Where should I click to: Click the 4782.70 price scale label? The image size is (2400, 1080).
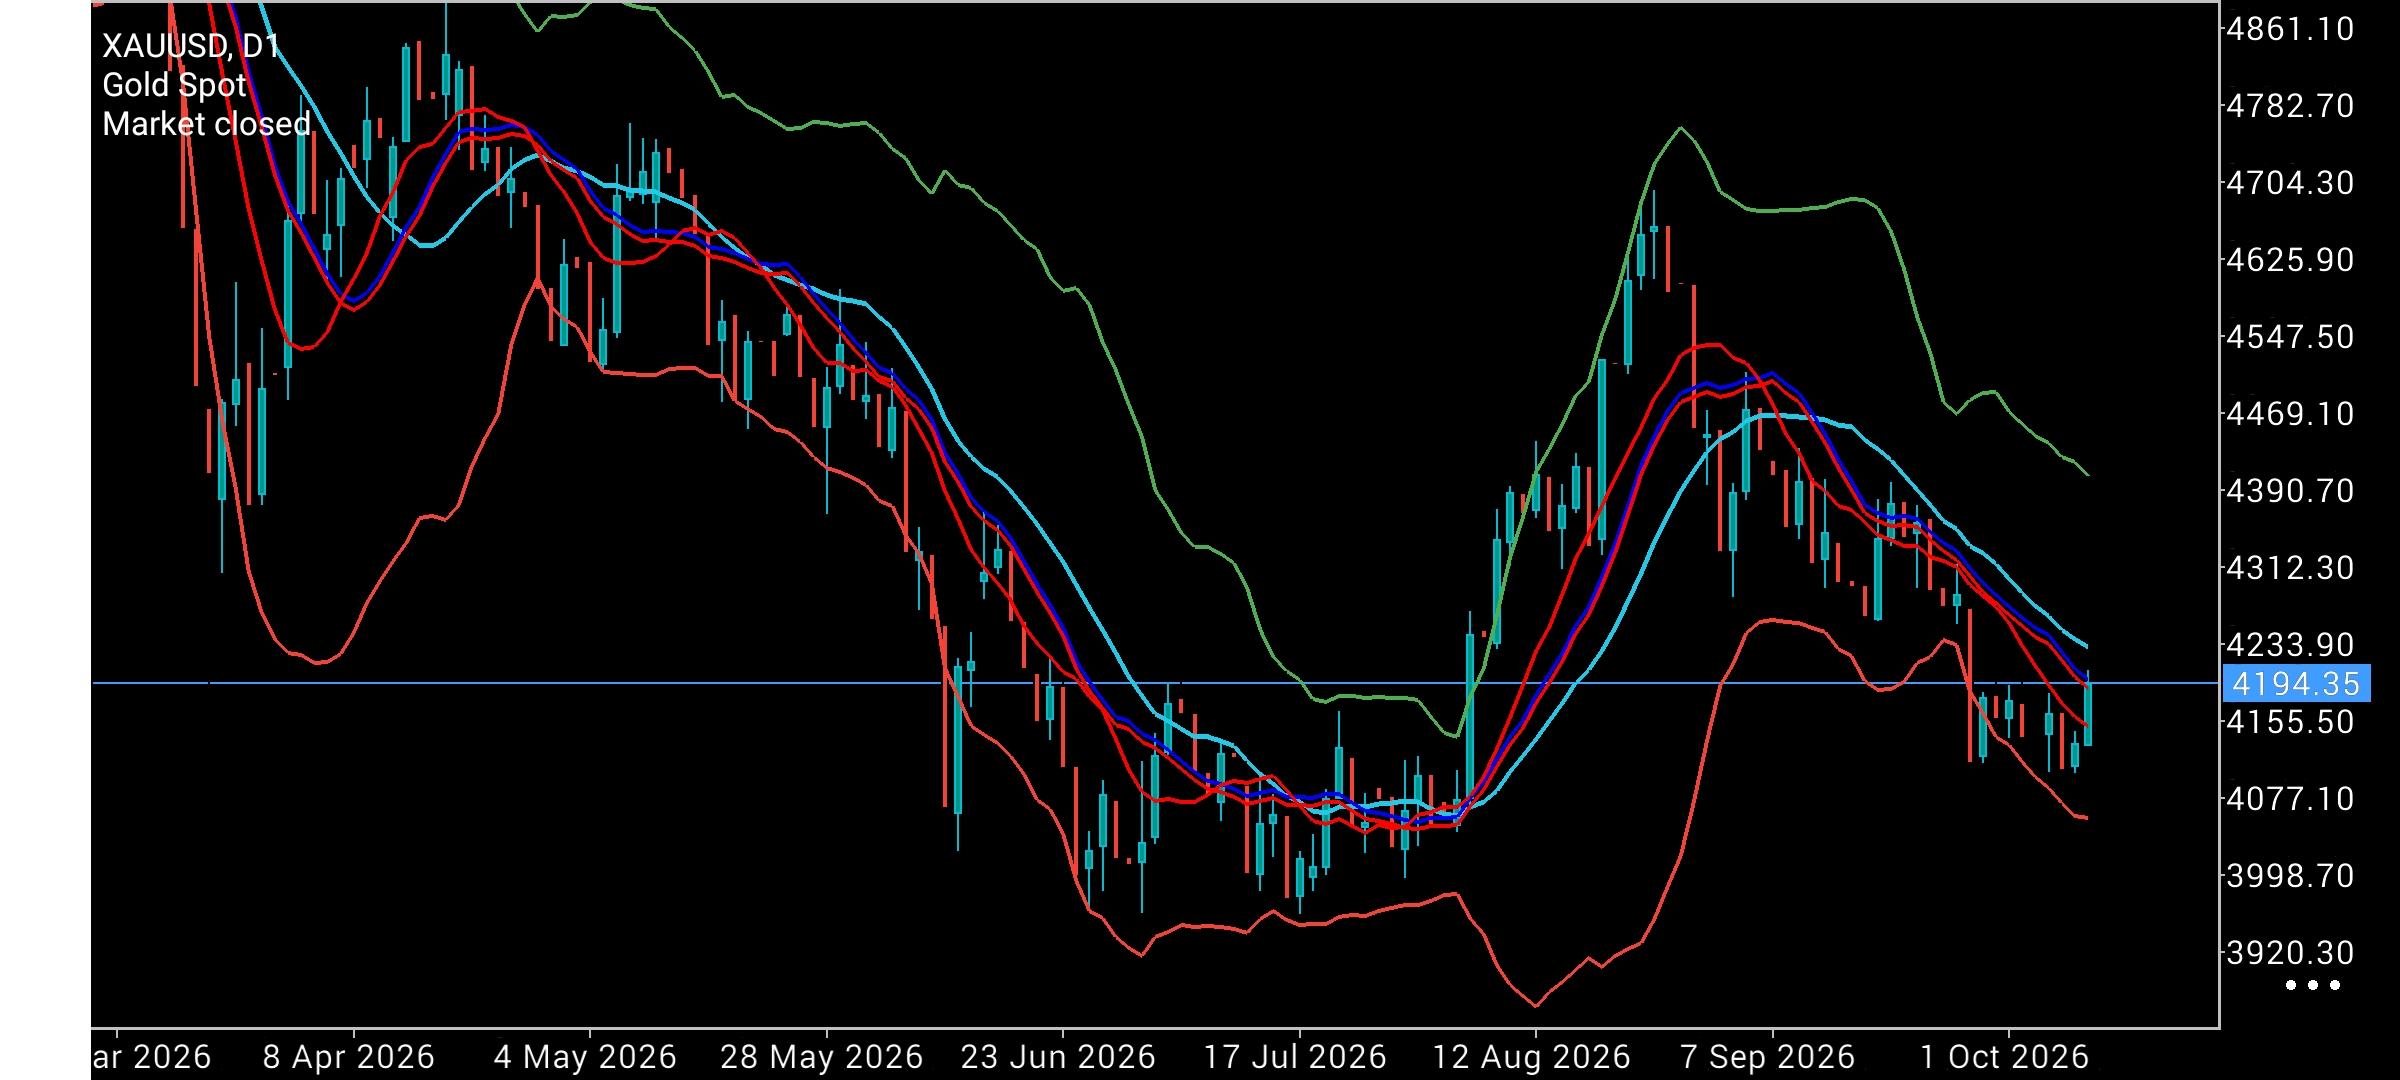point(2290,105)
